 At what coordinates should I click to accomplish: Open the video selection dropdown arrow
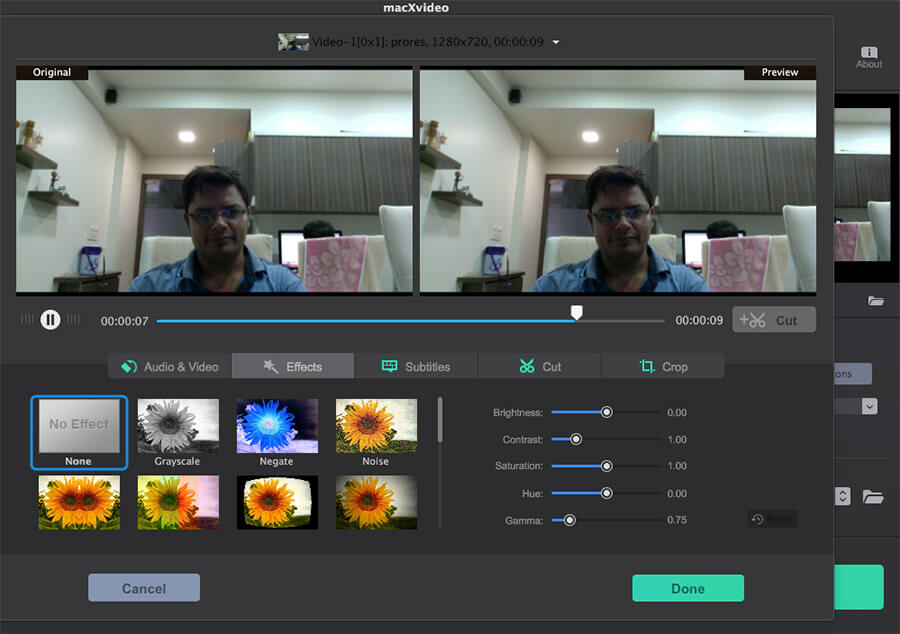pyautogui.click(x=556, y=42)
